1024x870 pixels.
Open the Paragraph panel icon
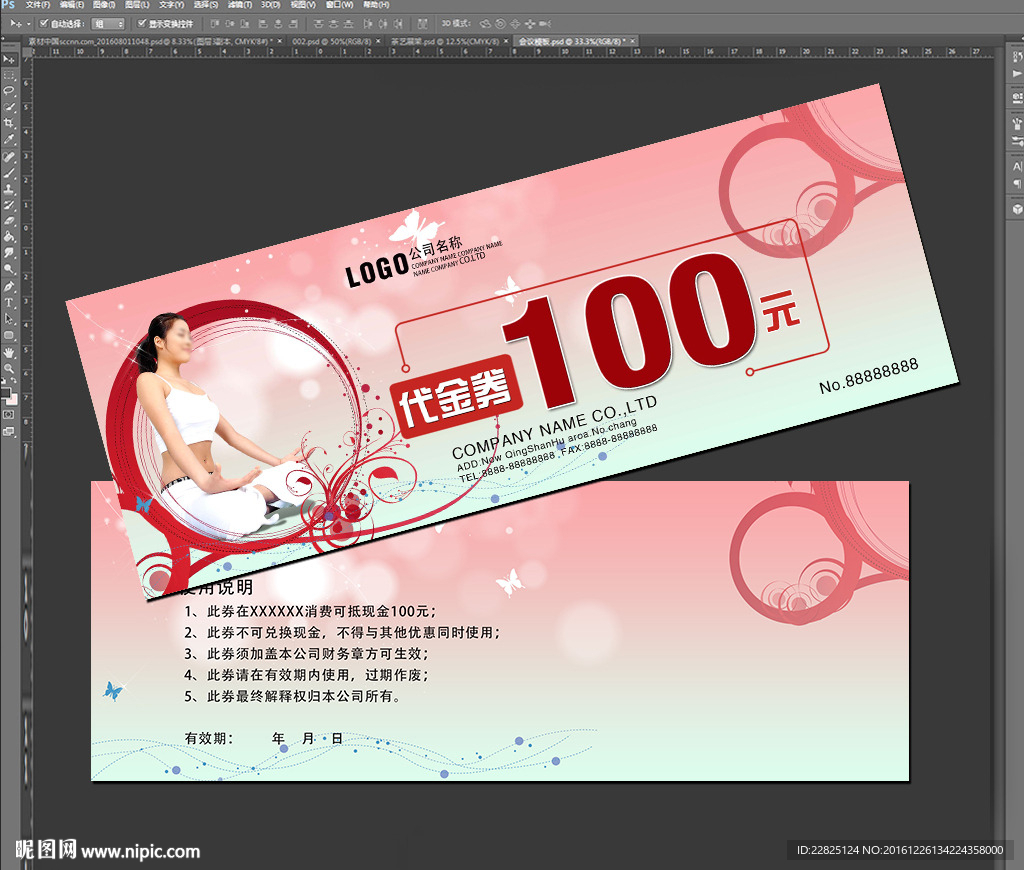(1017, 183)
